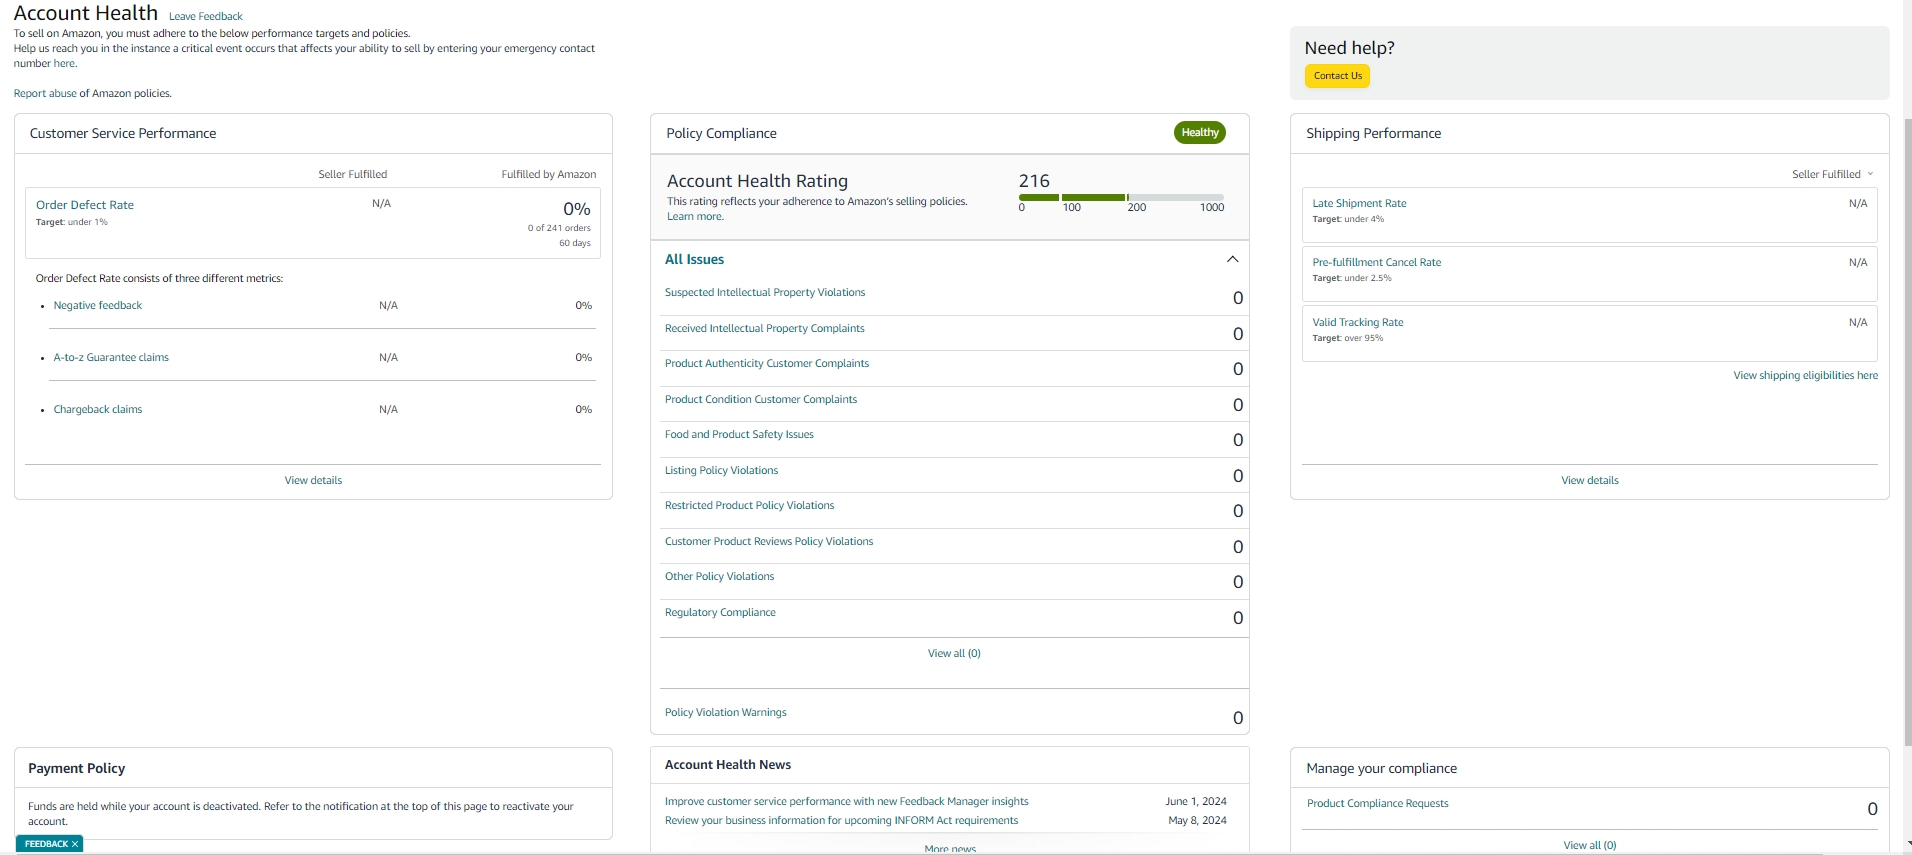Close the FEEDBACK tab with its X
1912x855 pixels.
(x=75, y=844)
